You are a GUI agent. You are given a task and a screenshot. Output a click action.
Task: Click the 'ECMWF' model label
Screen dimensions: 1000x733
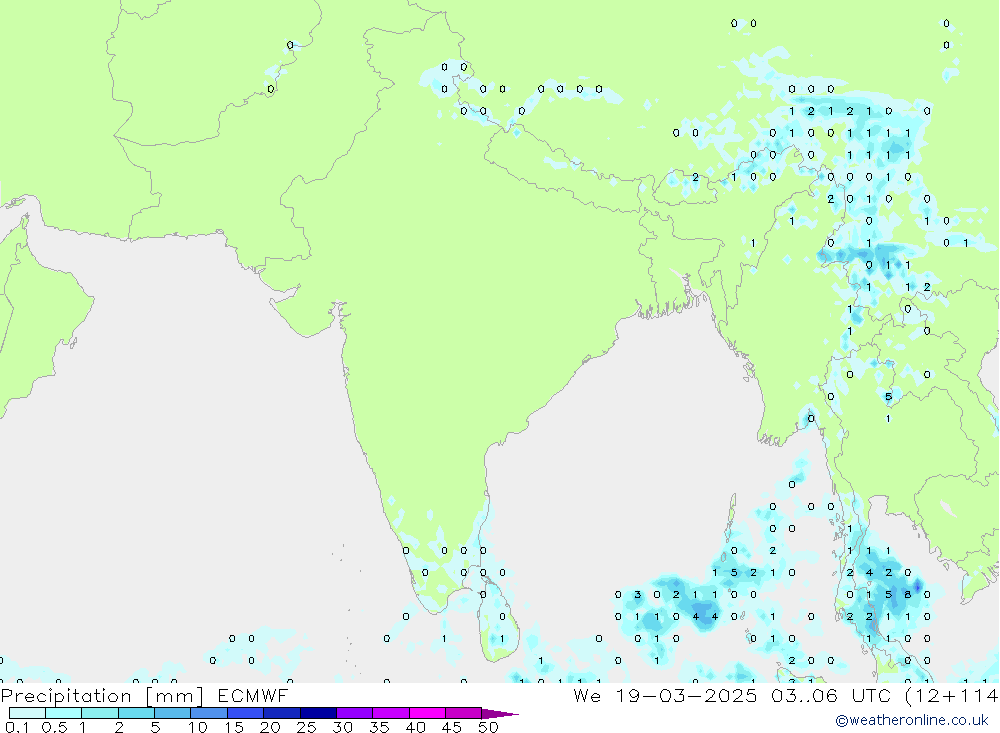click(x=253, y=695)
